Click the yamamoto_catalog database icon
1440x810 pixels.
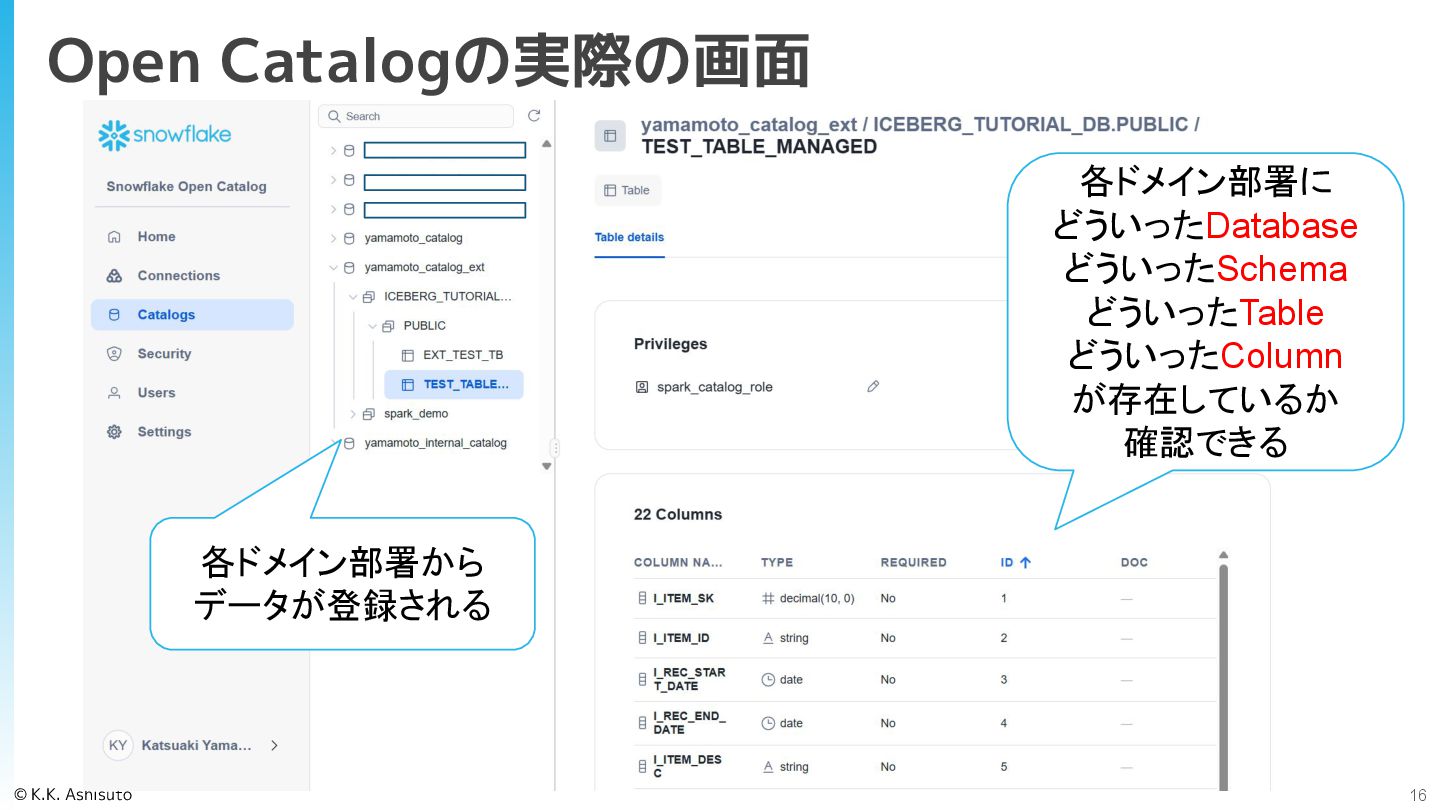click(x=349, y=239)
